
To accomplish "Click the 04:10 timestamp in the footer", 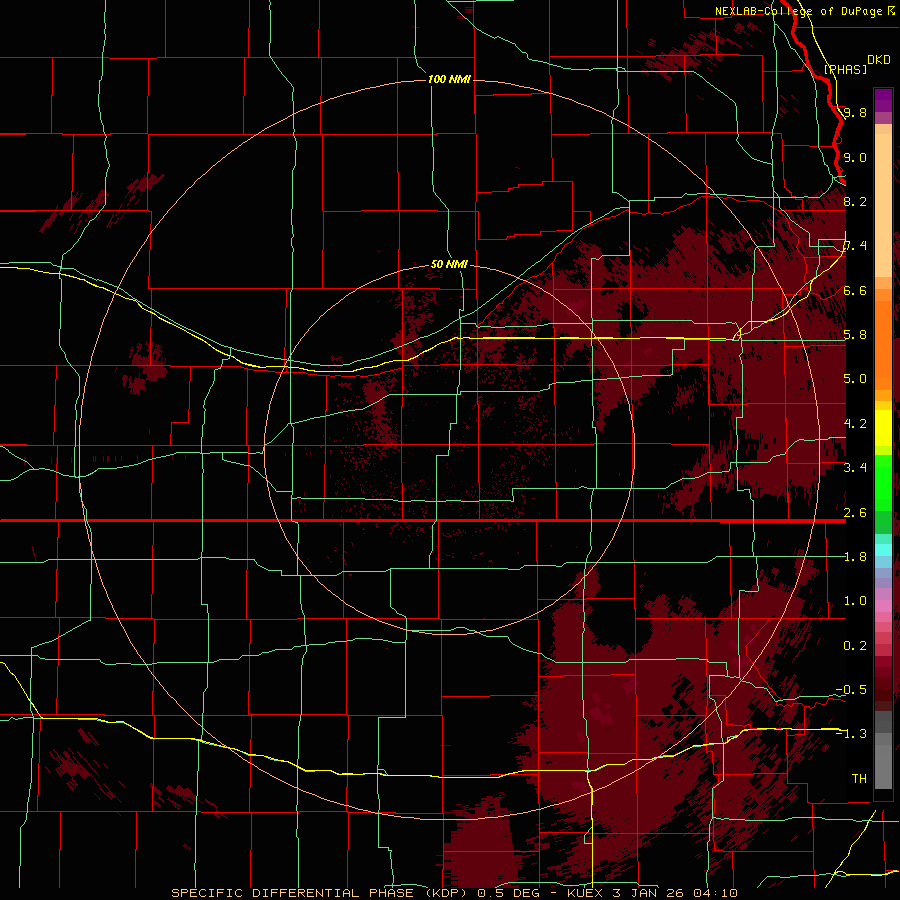I will click(714, 893).
